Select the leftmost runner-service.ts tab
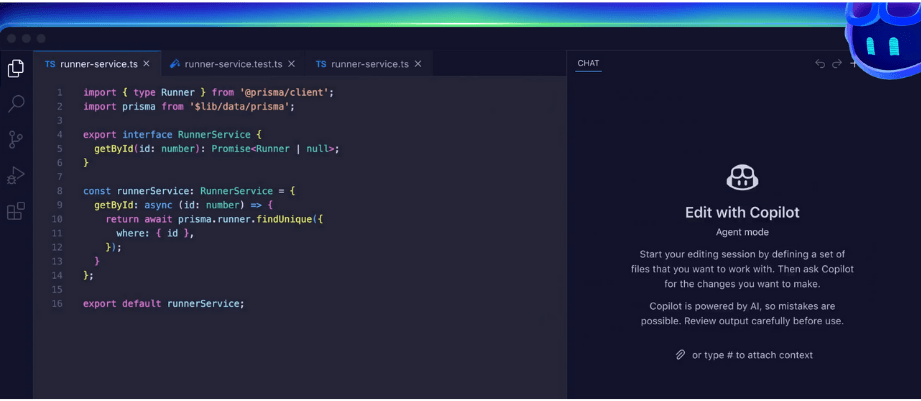The height and width of the screenshot is (401, 921). [x=91, y=64]
